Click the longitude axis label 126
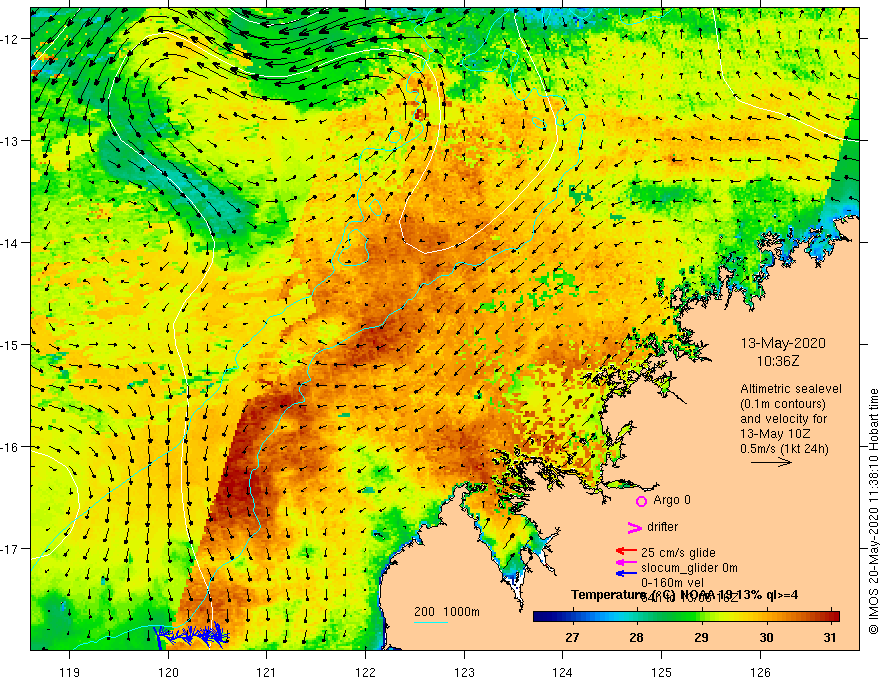 point(760,672)
